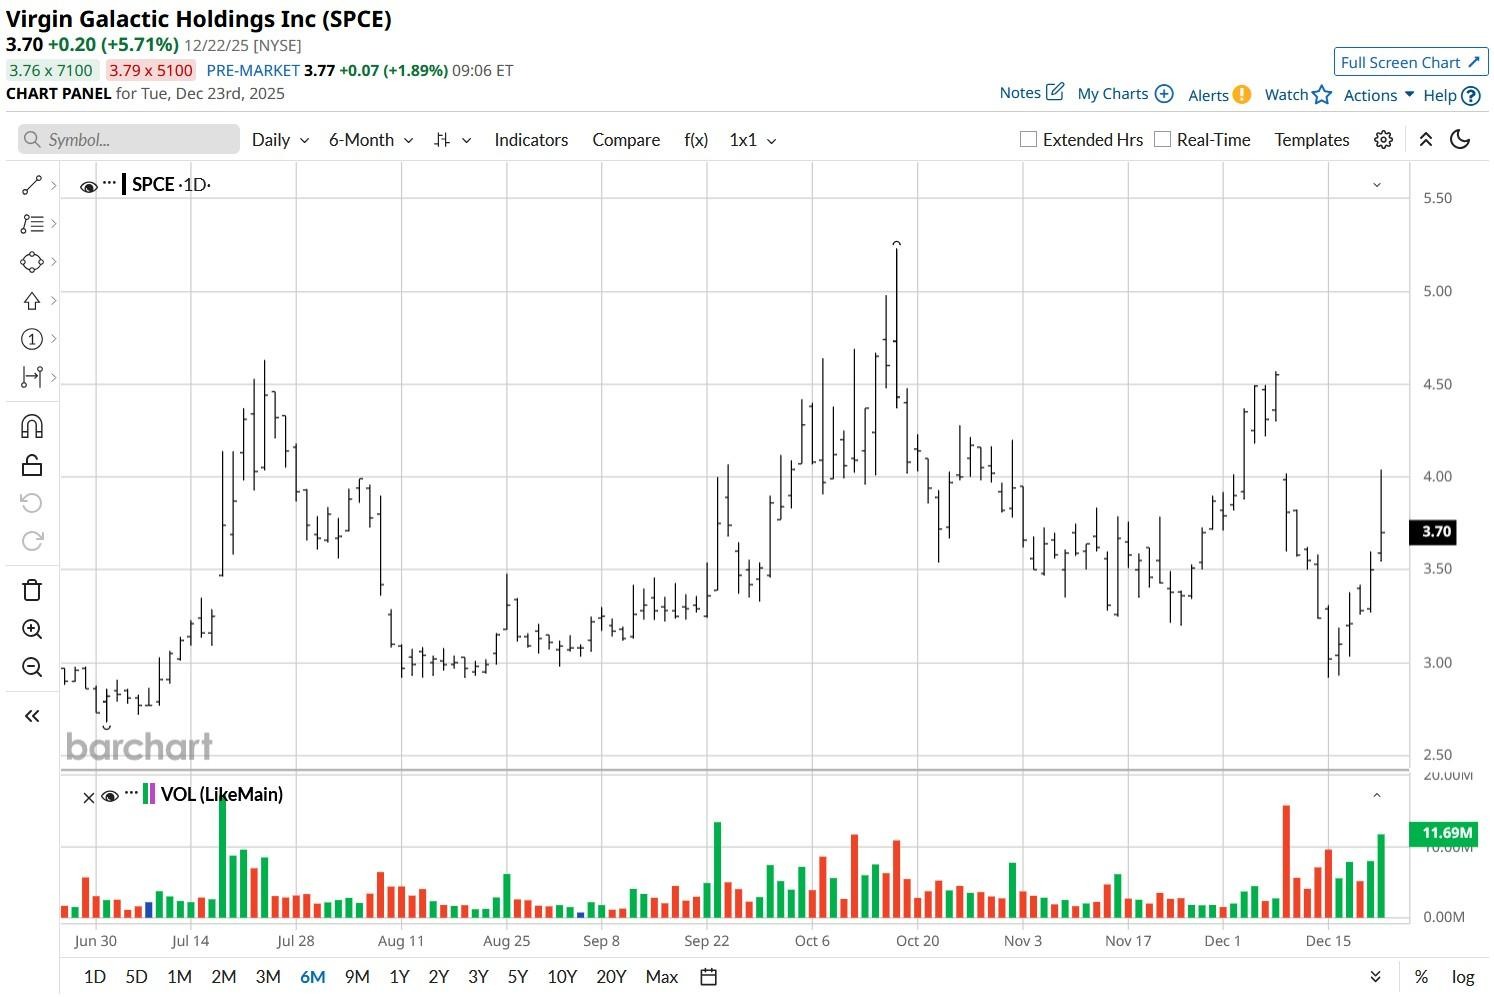Add SPCE to Watch list
1494x997 pixels.
pyautogui.click(x=1298, y=95)
